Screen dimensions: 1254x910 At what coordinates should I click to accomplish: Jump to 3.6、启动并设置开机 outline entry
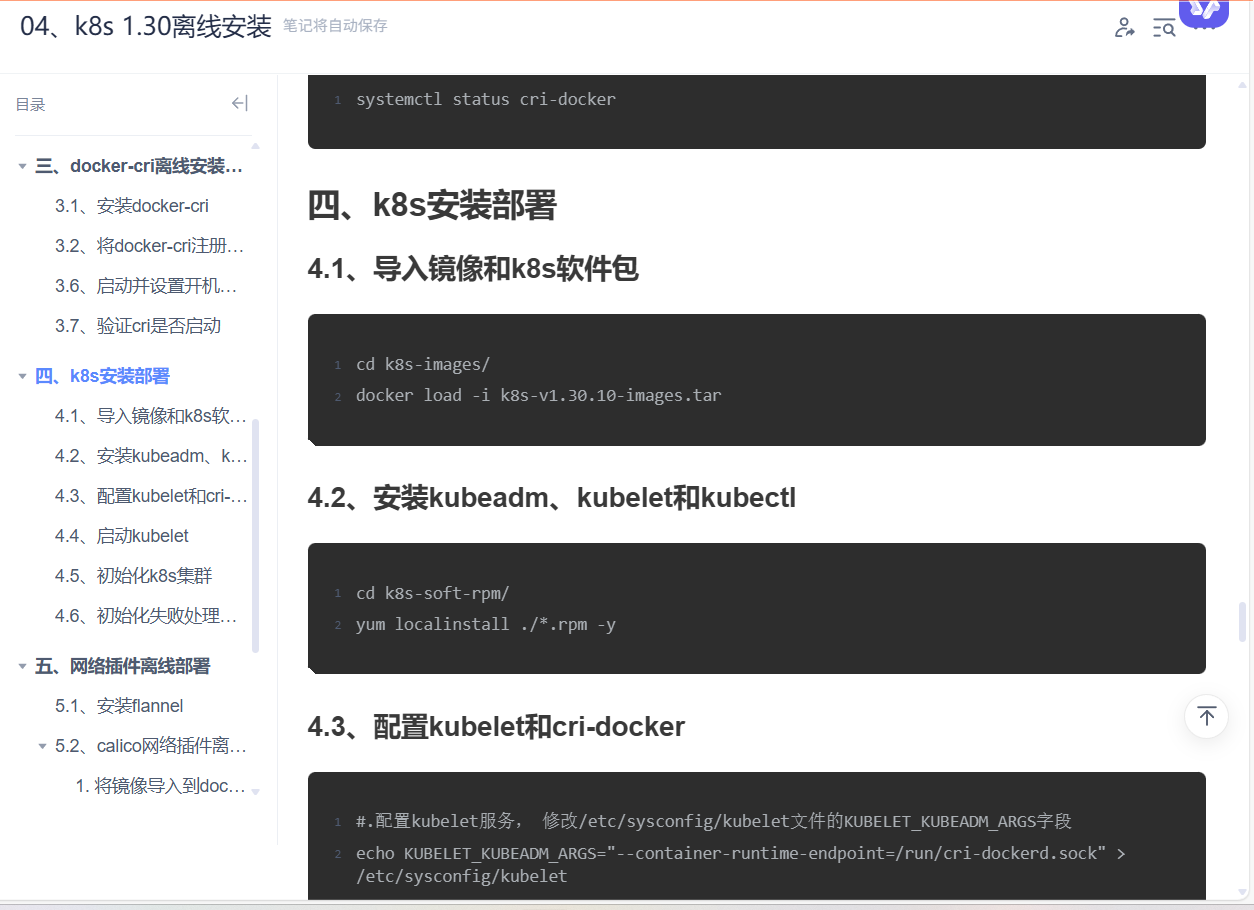146,286
